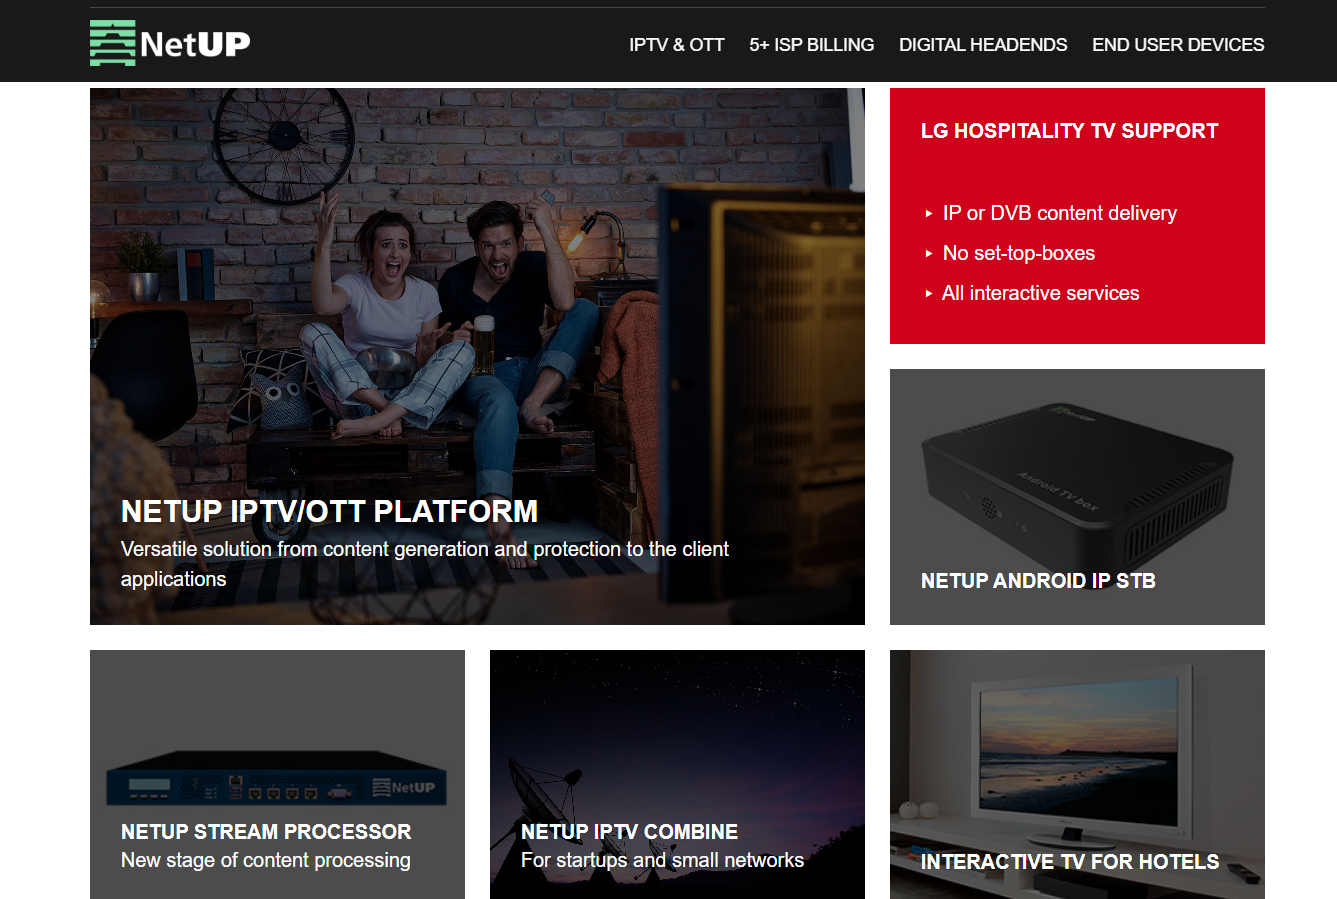Open Interactive TV for Hotels link

(x=1069, y=862)
